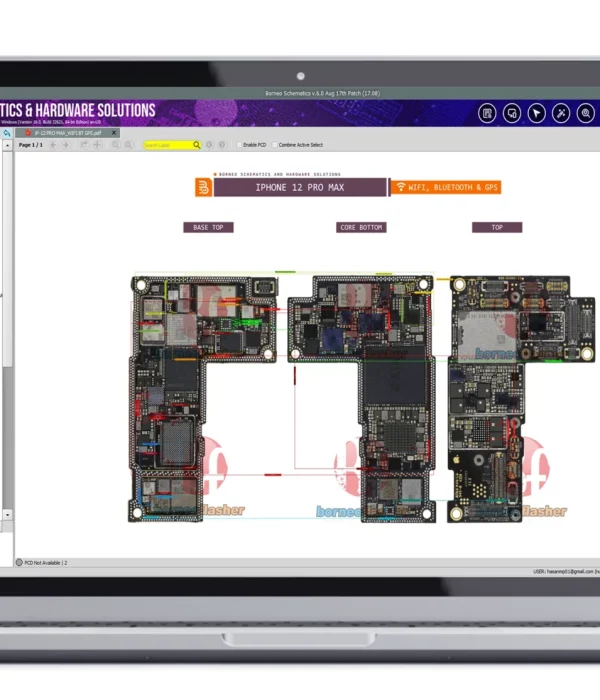The width and height of the screenshot is (600, 700).
Task: Click the WIFI, BLUETOOTH & GPS orange label
Action: click(446, 188)
